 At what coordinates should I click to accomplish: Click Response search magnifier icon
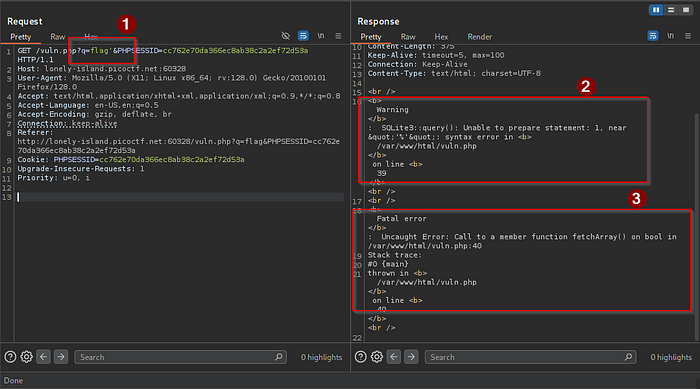point(629,357)
